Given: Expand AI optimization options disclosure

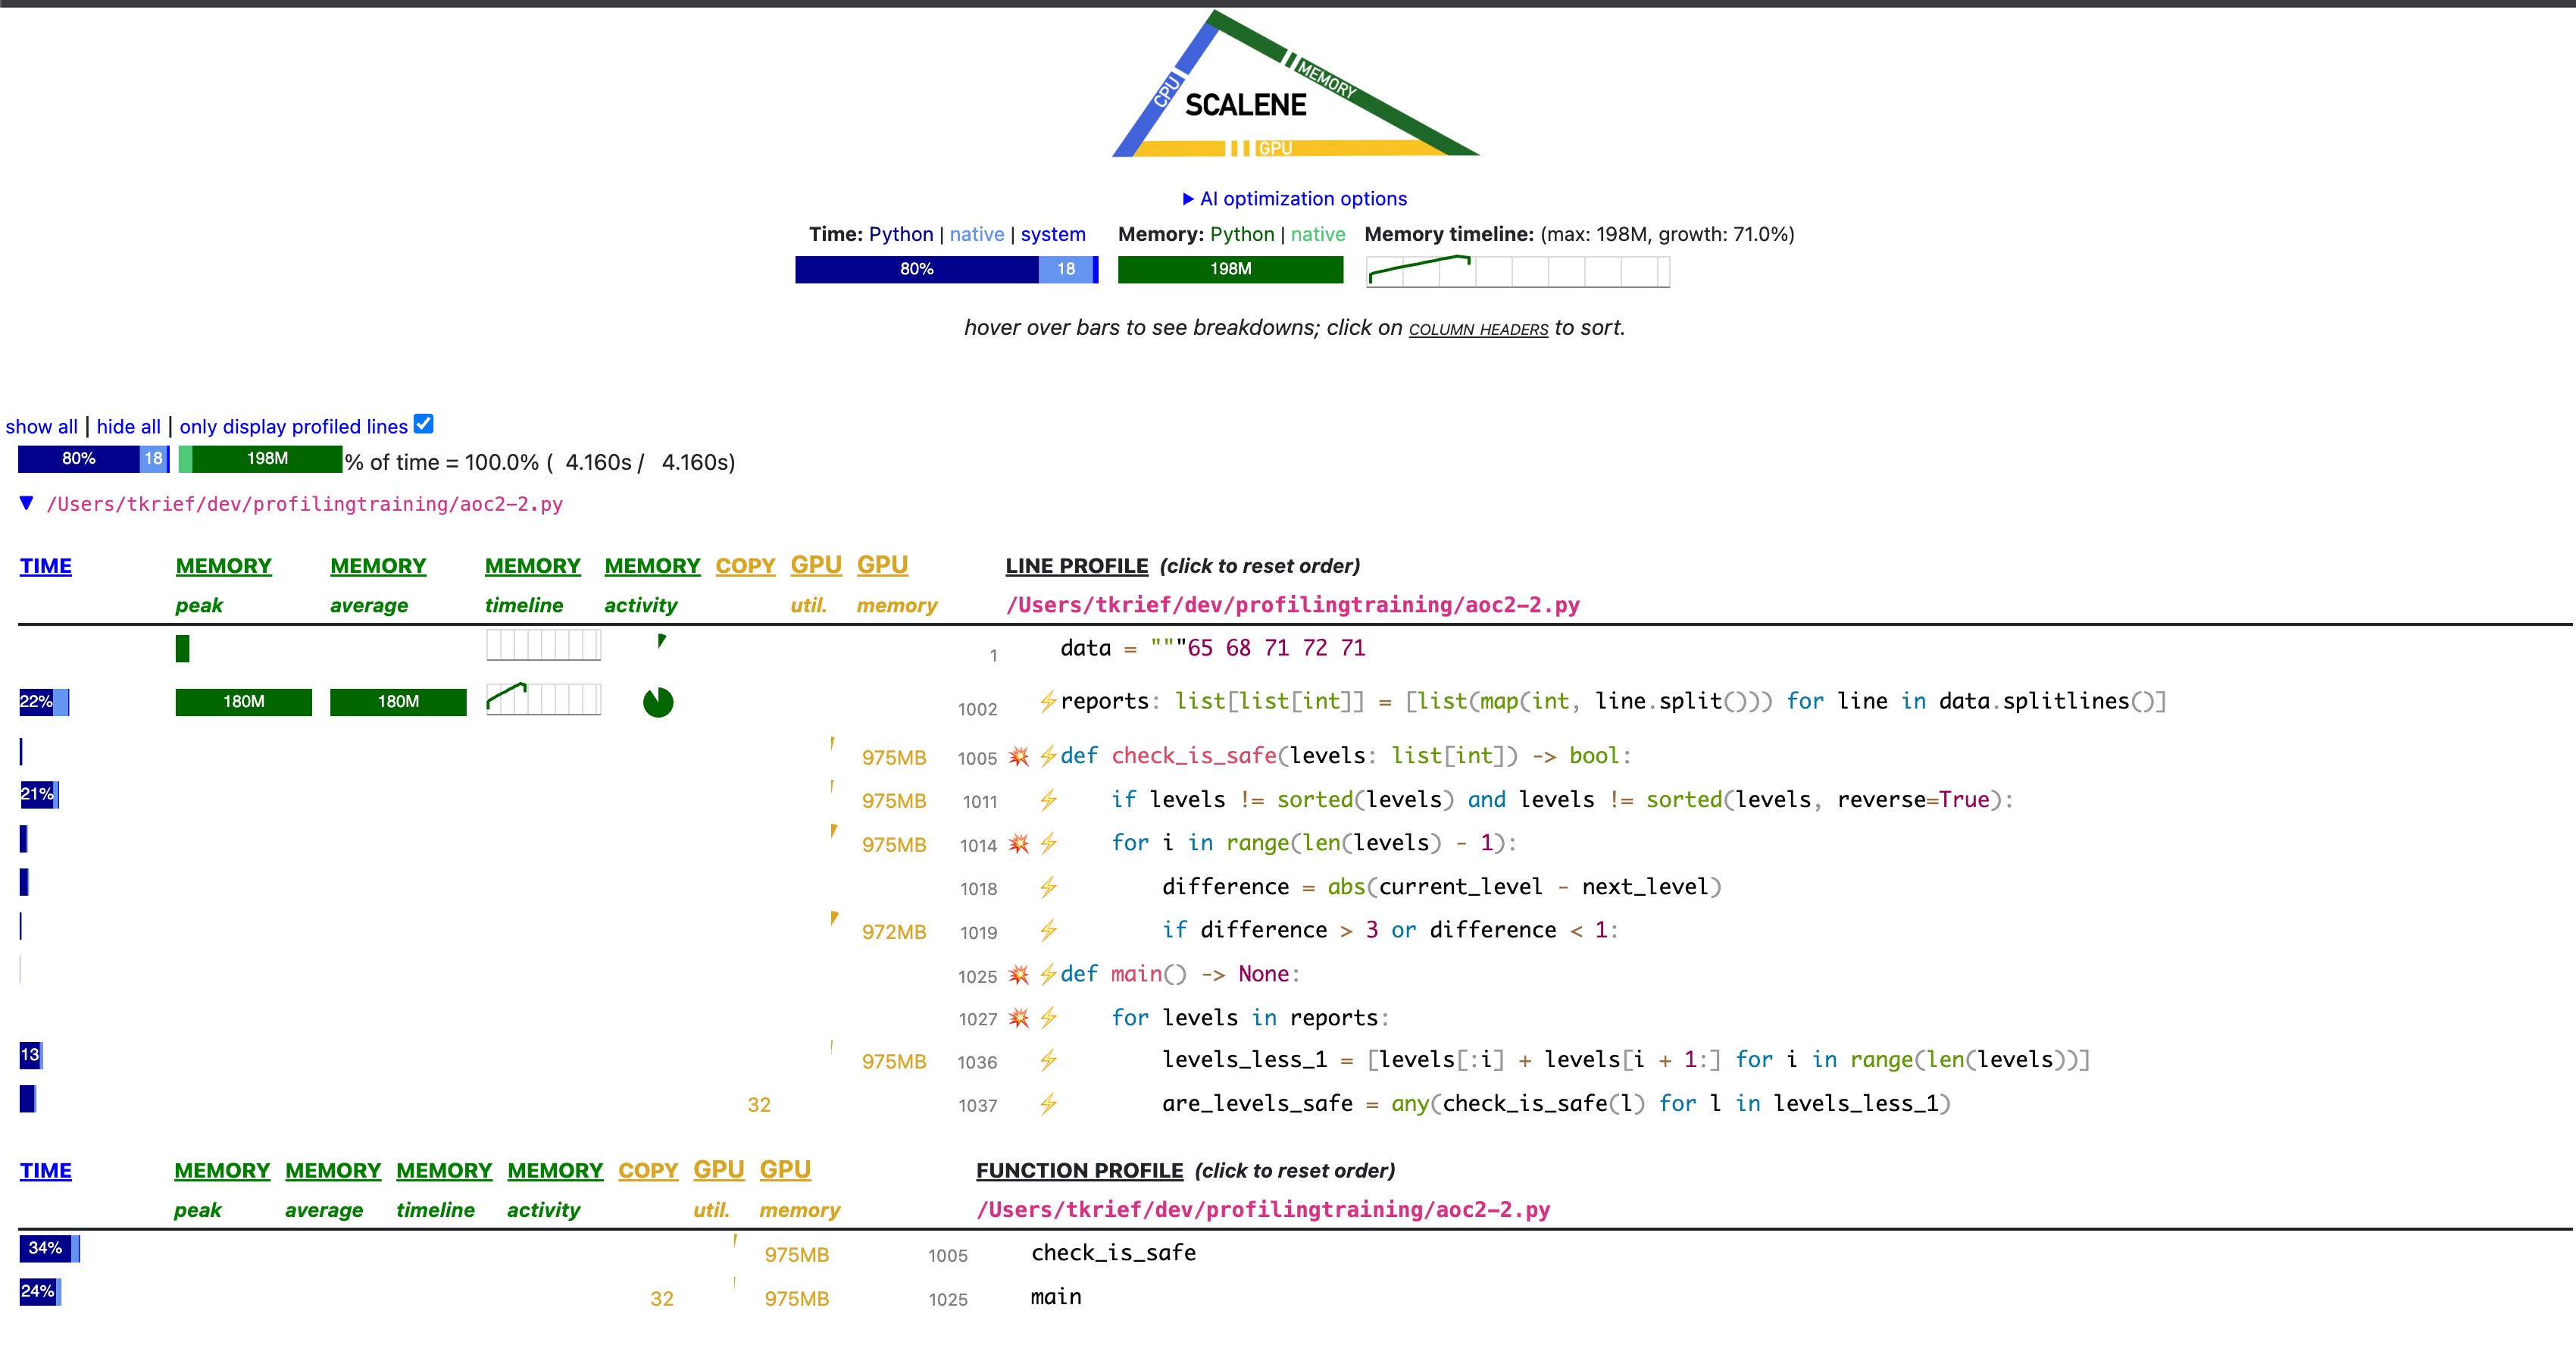Looking at the screenshot, I should tap(1294, 199).
